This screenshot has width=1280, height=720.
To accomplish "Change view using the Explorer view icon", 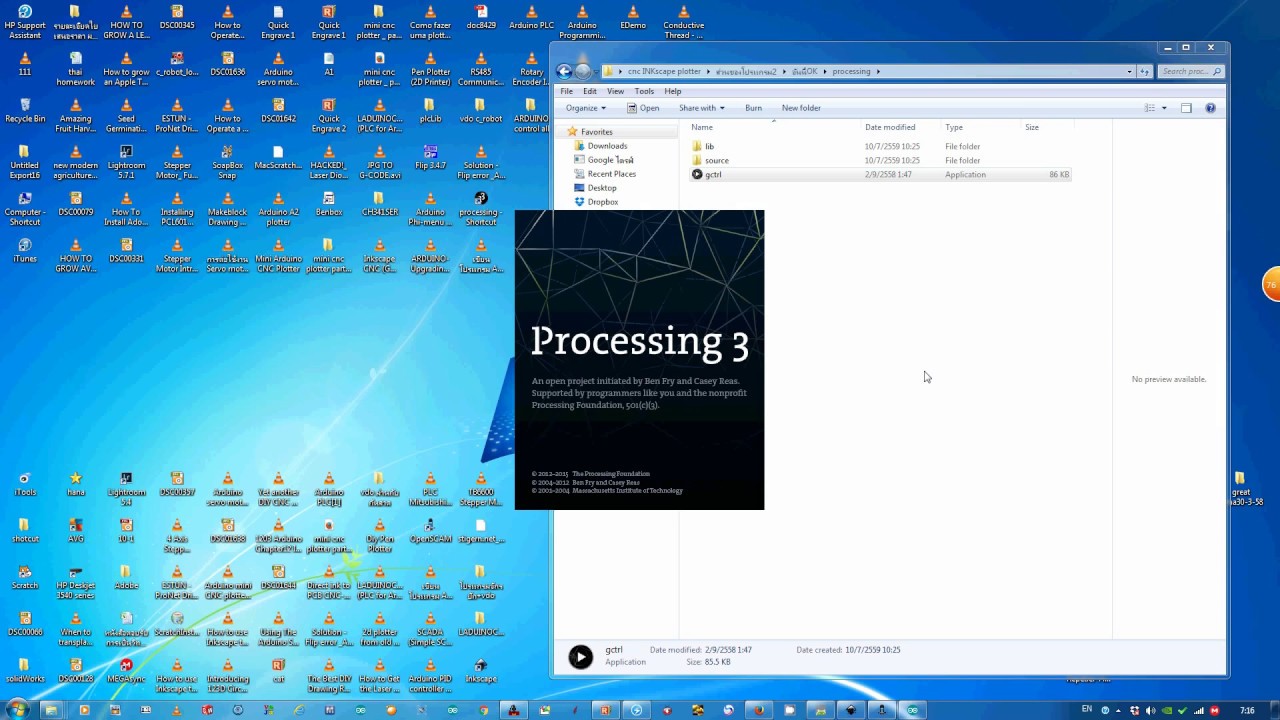I will (1150, 108).
